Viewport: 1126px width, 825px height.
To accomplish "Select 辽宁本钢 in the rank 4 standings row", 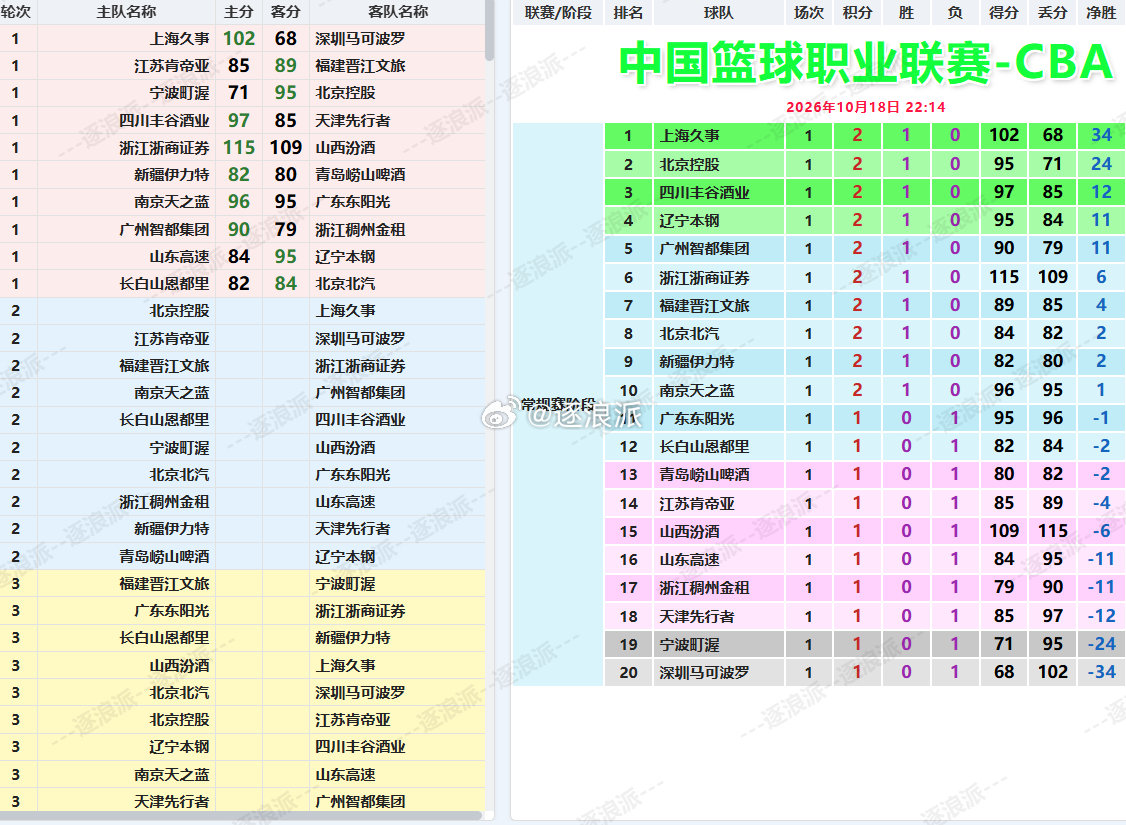I will point(689,221).
